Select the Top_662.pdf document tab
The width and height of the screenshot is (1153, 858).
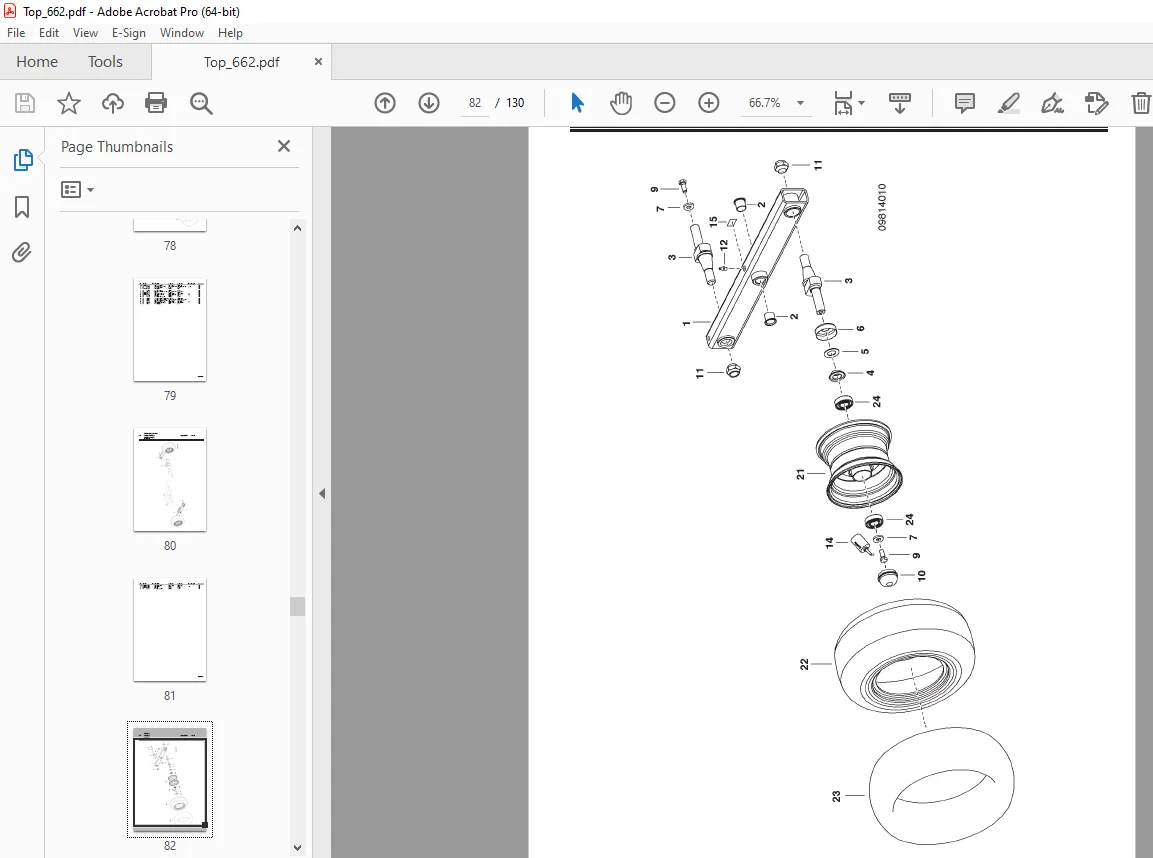tap(241, 62)
